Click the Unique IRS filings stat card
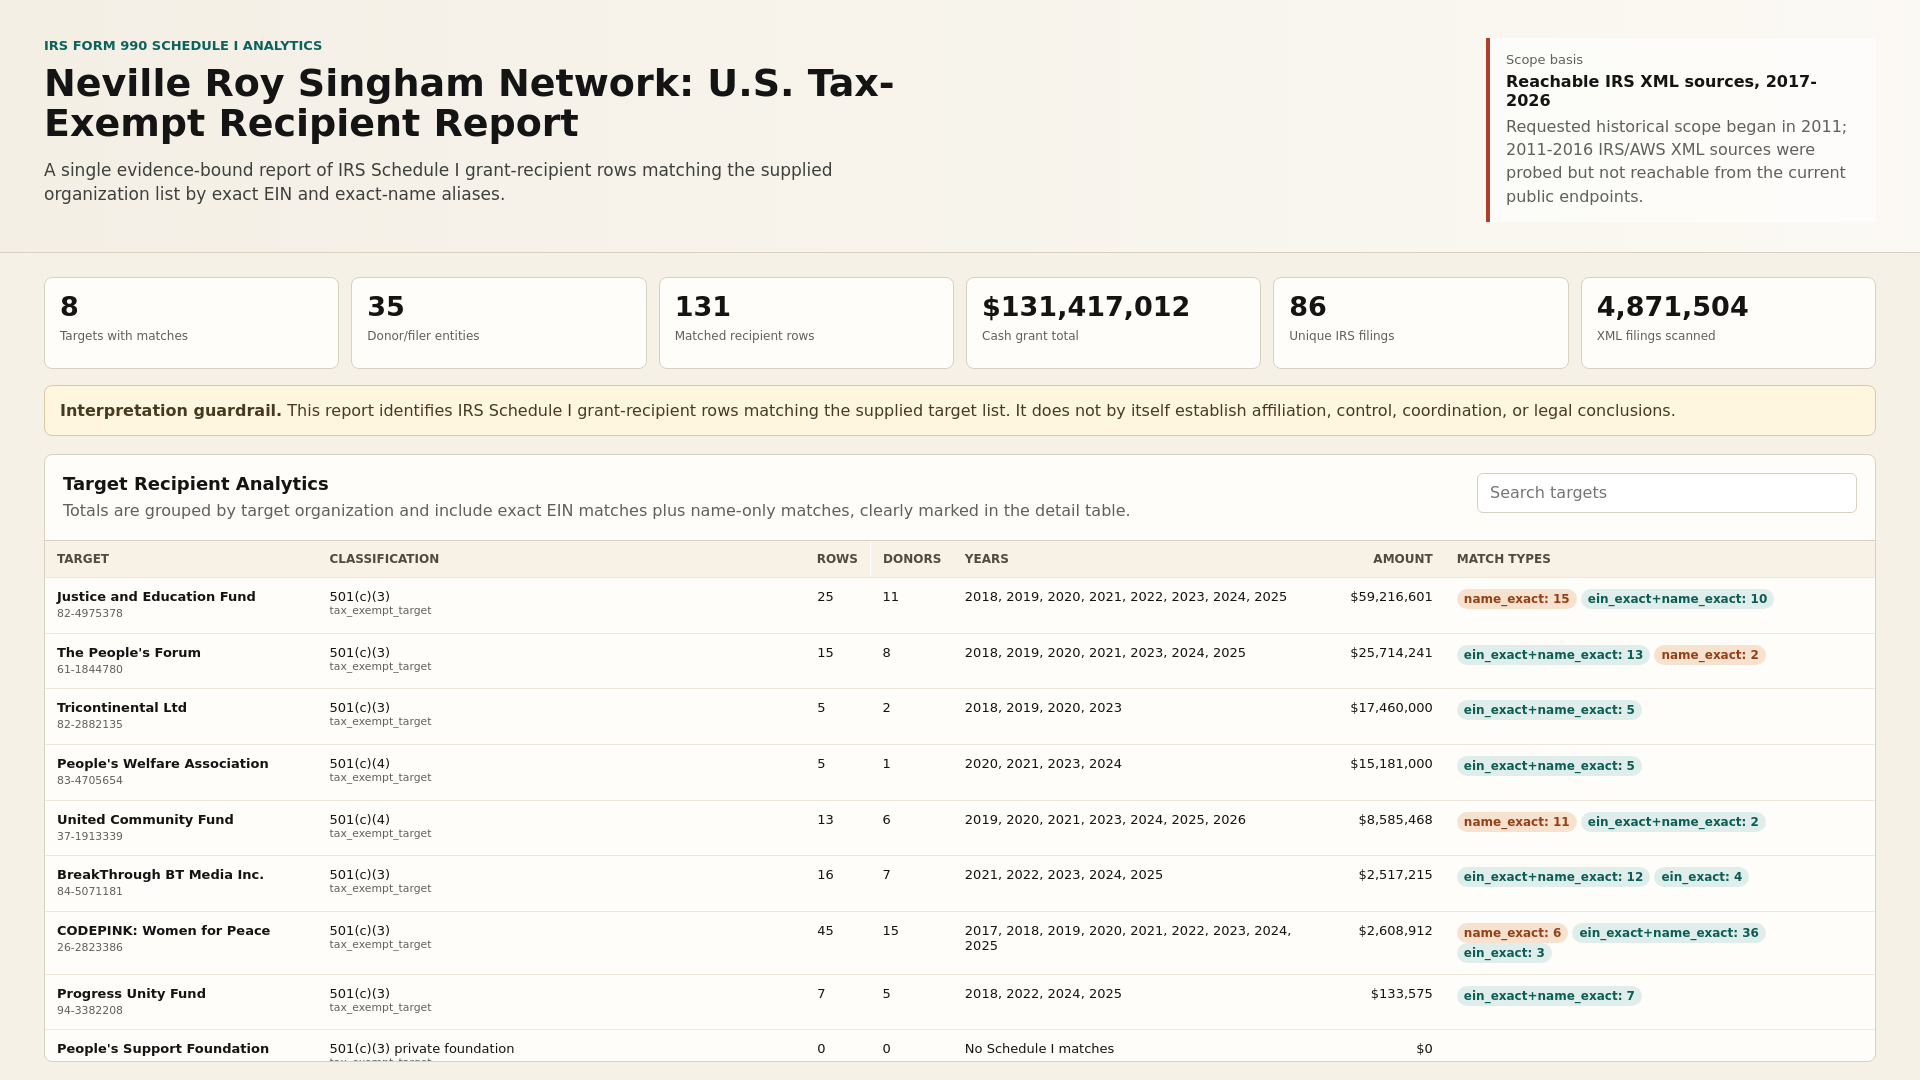The width and height of the screenshot is (1920, 1080). pos(1420,323)
